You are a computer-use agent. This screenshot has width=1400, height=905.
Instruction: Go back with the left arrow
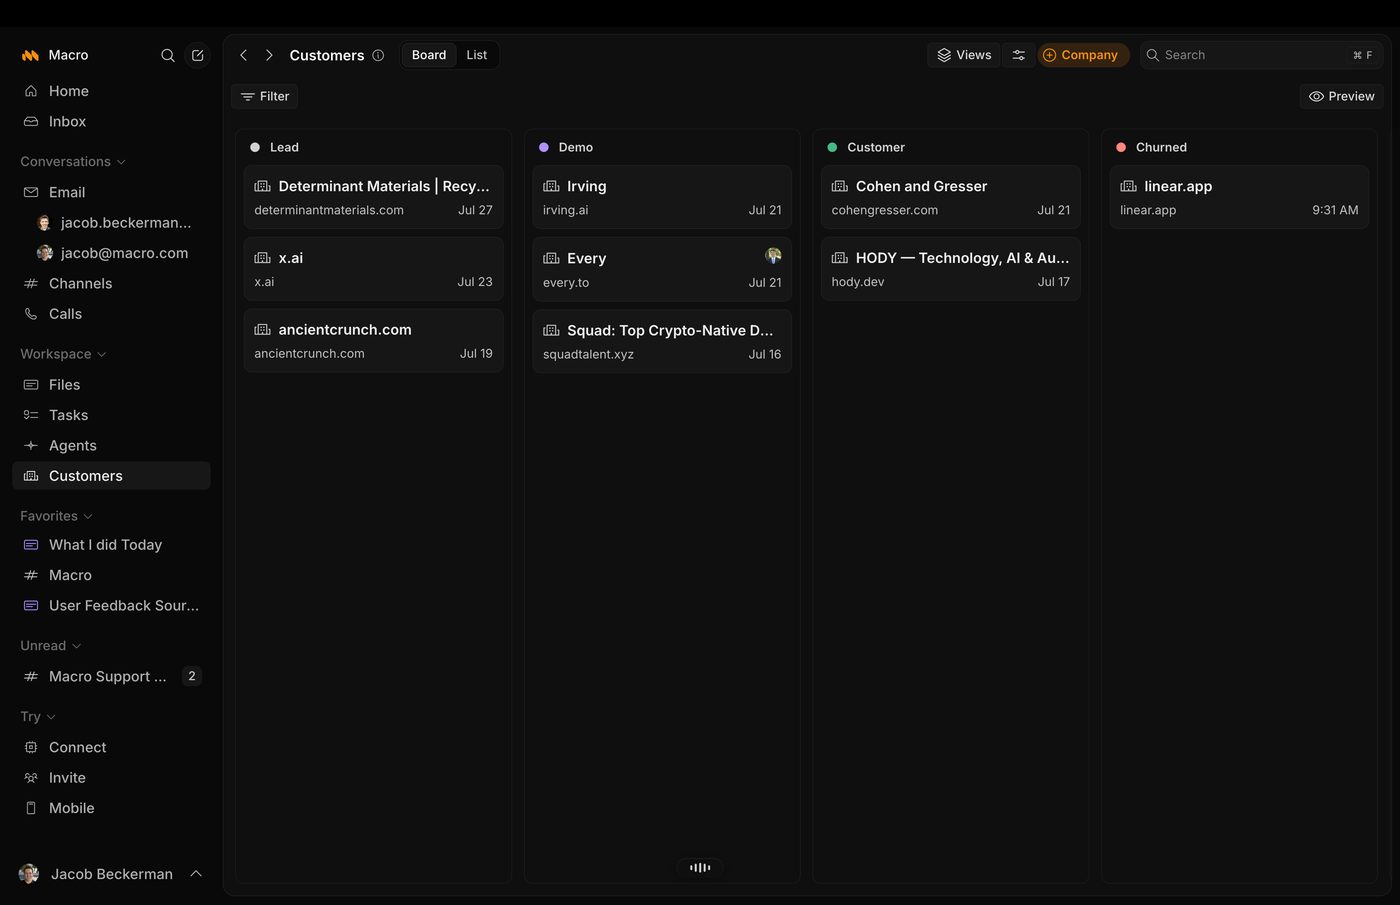click(x=244, y=55)
